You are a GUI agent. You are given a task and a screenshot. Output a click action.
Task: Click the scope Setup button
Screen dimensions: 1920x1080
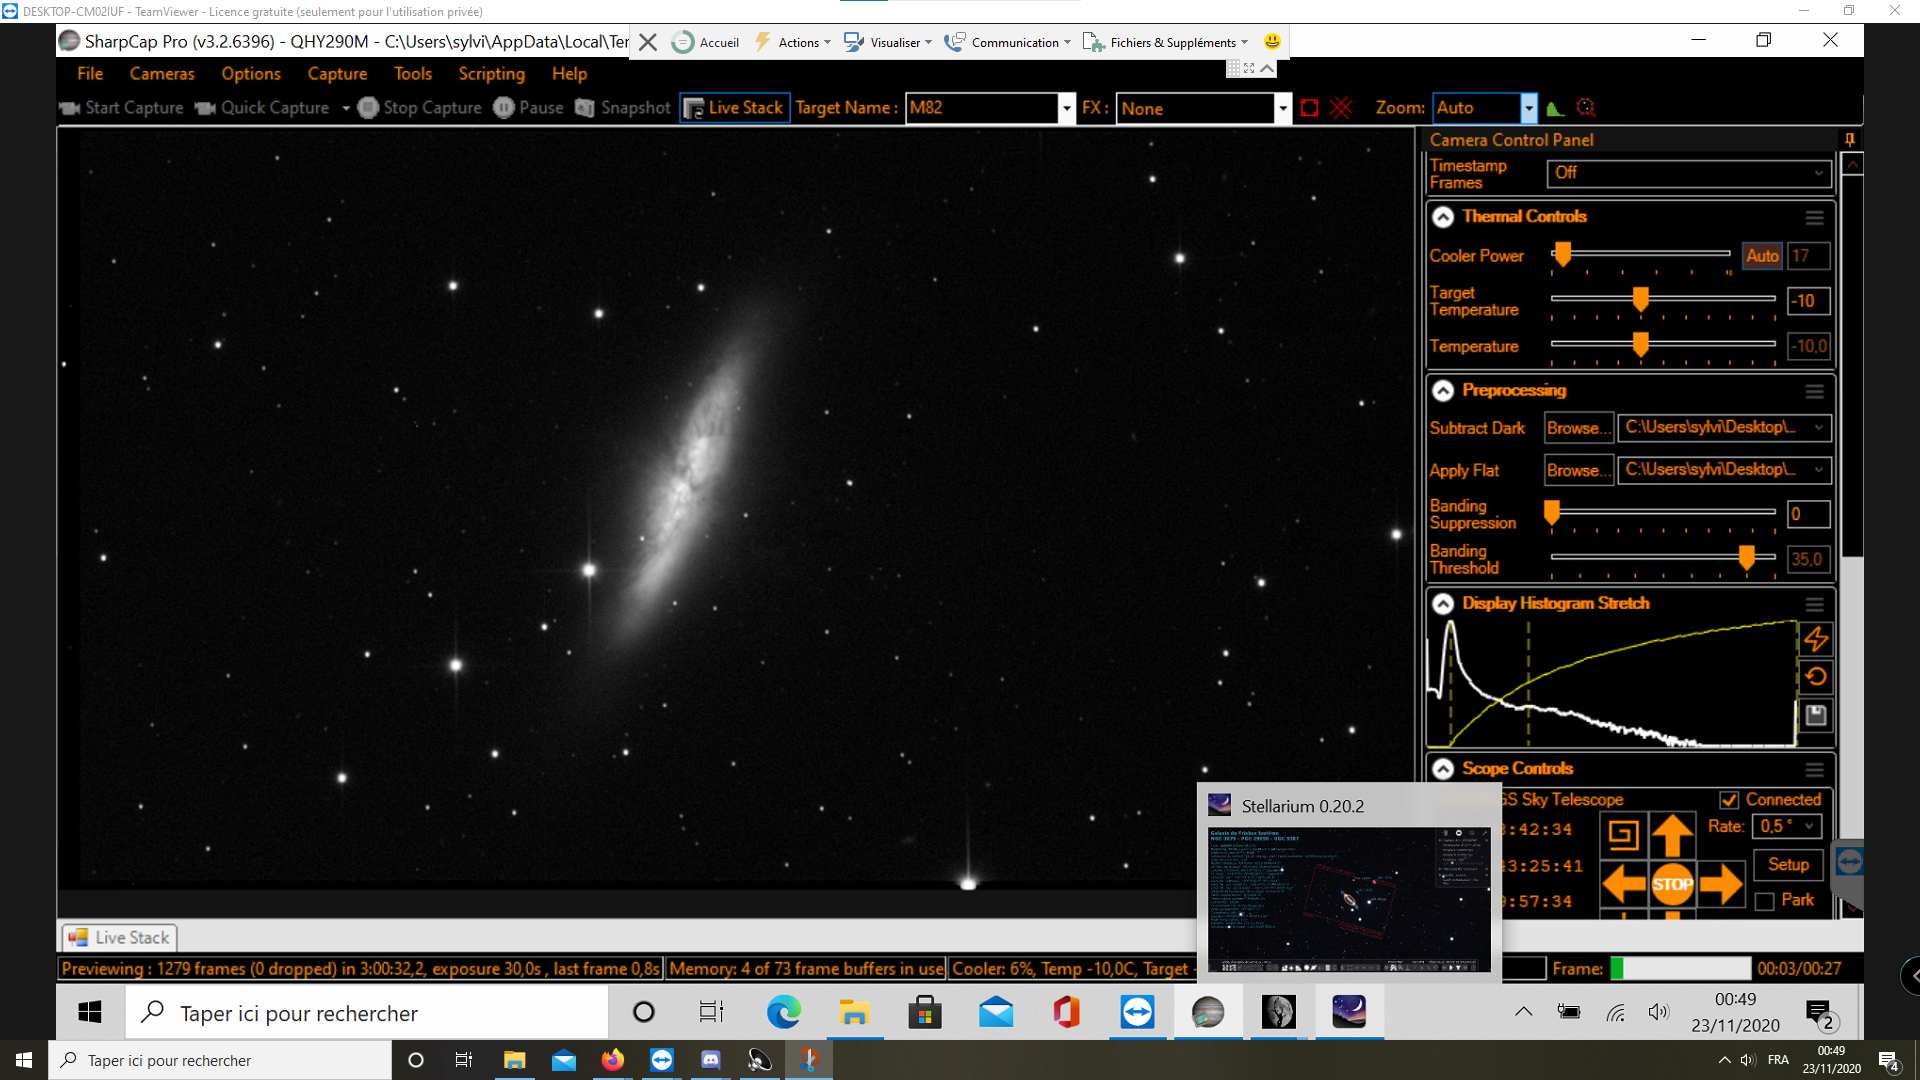click(x=1787, y=865)
